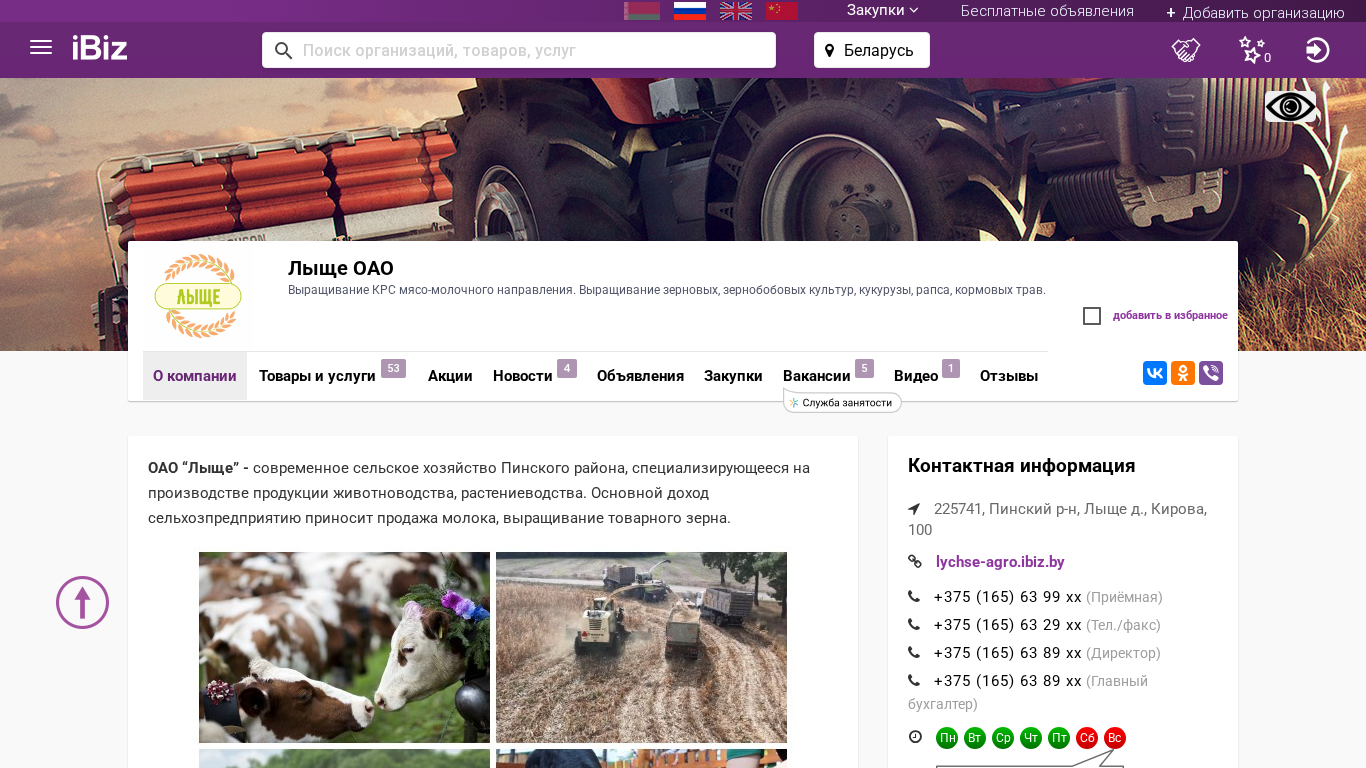The height and width of the screenshot is (768, 1366).
Task: Select the 'О компании' tab
Action: click(x=195, y=376)
